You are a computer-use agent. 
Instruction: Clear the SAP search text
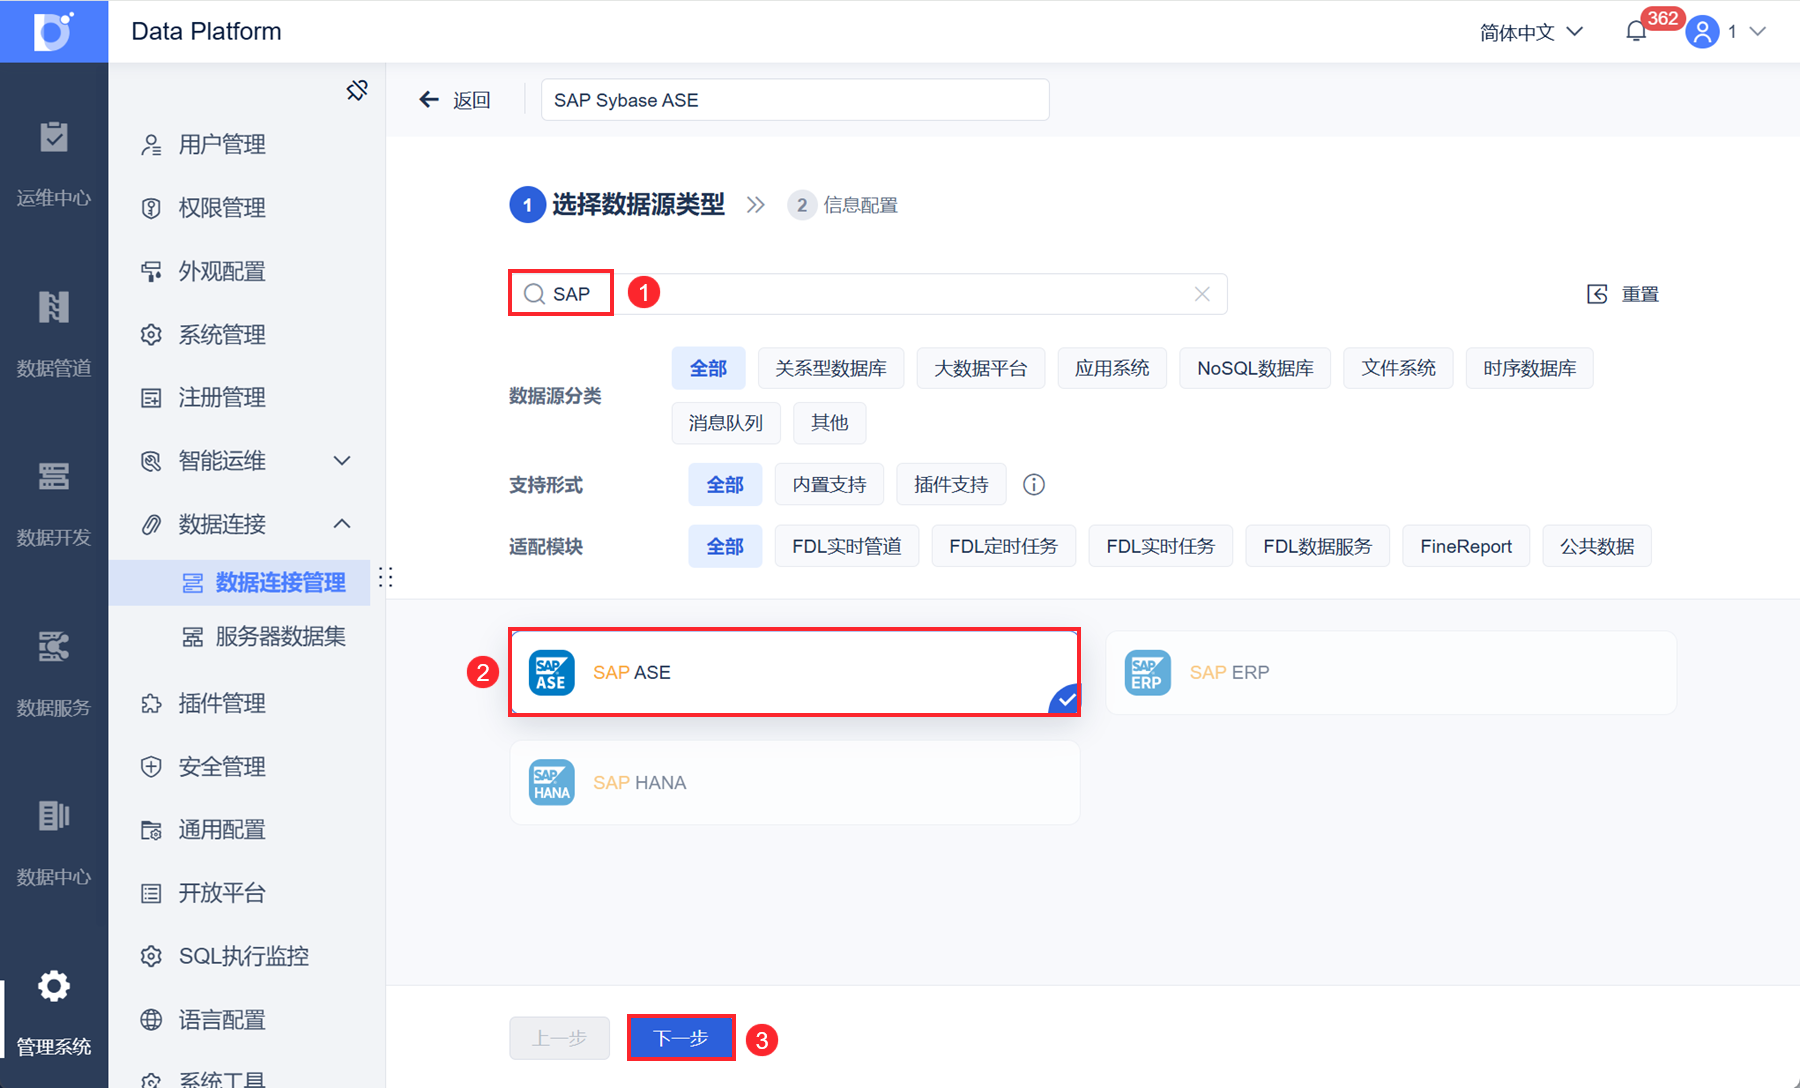pyautogui.click(x=1202, y=294)
